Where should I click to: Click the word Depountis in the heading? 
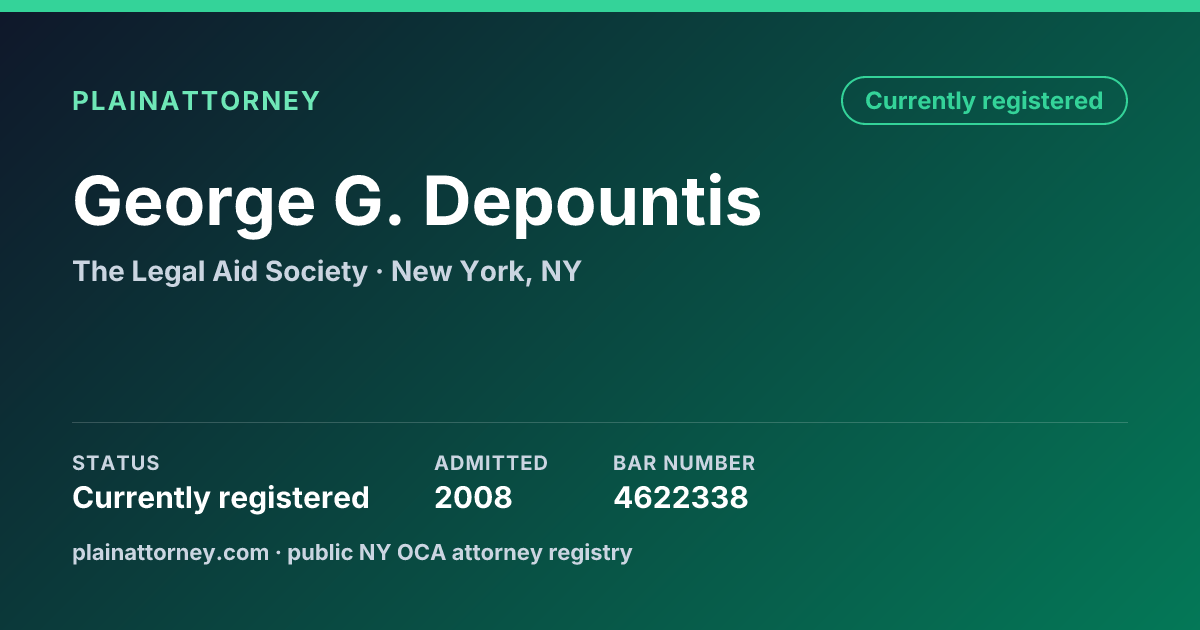coord(592,204)
